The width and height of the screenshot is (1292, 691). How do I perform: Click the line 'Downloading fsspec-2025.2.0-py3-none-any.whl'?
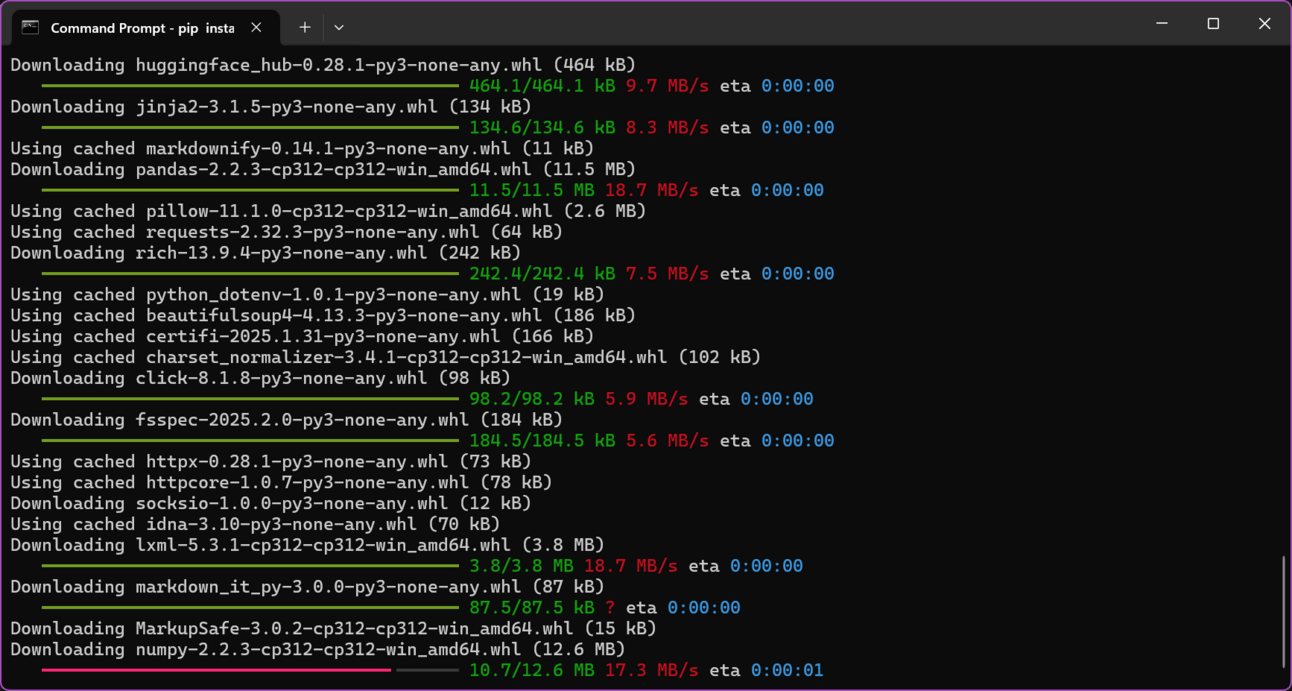pyautogui.click(x=286, y=420)
